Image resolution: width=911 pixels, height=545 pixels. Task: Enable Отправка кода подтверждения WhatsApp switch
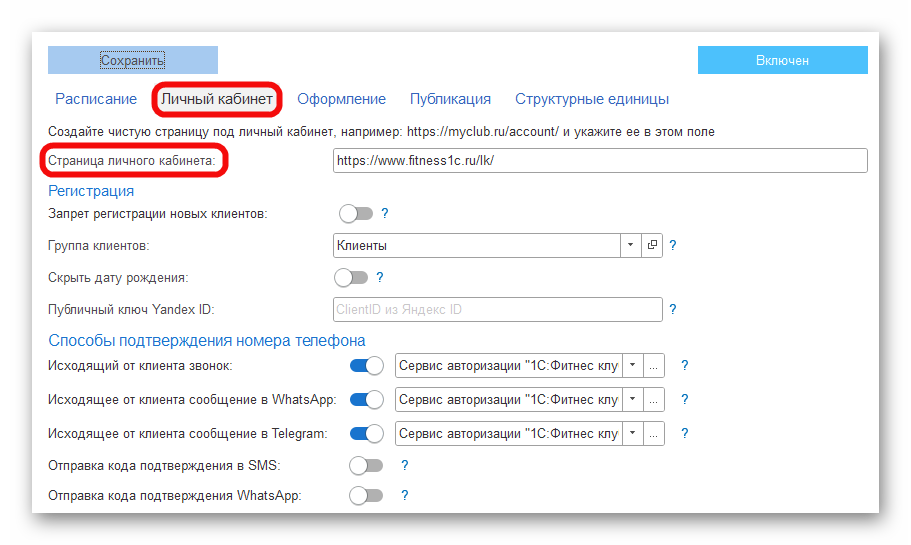[x=366, y=496]
